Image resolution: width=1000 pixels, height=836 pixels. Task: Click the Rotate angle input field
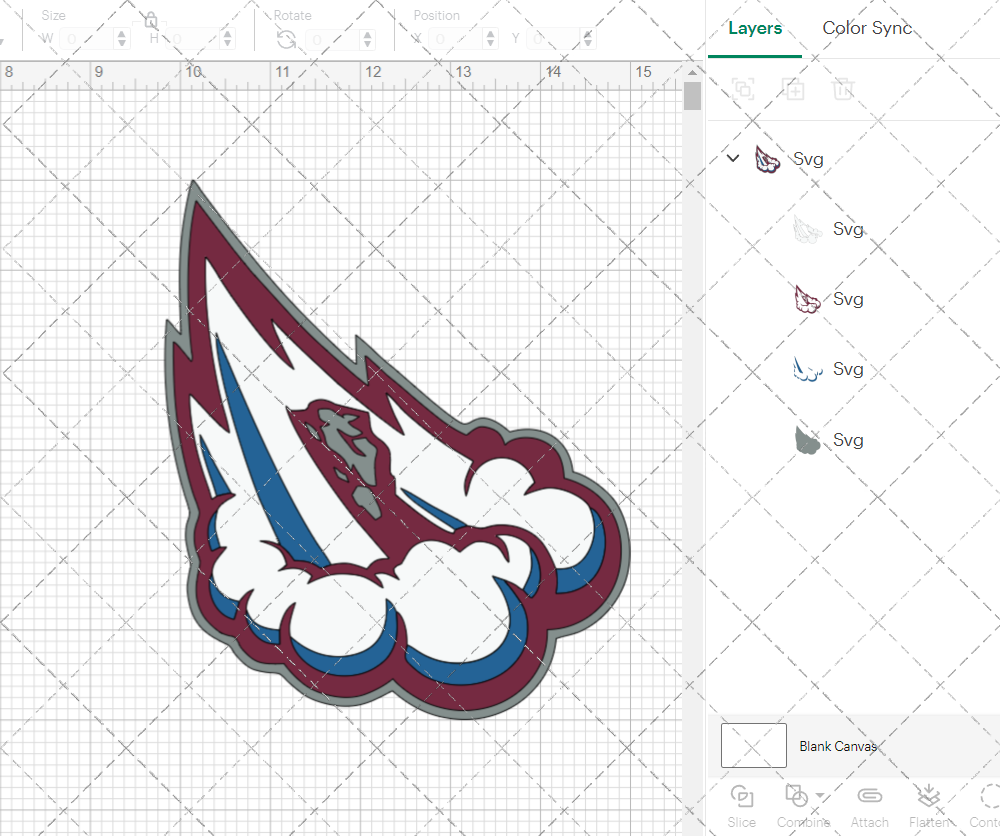[333, 40]
